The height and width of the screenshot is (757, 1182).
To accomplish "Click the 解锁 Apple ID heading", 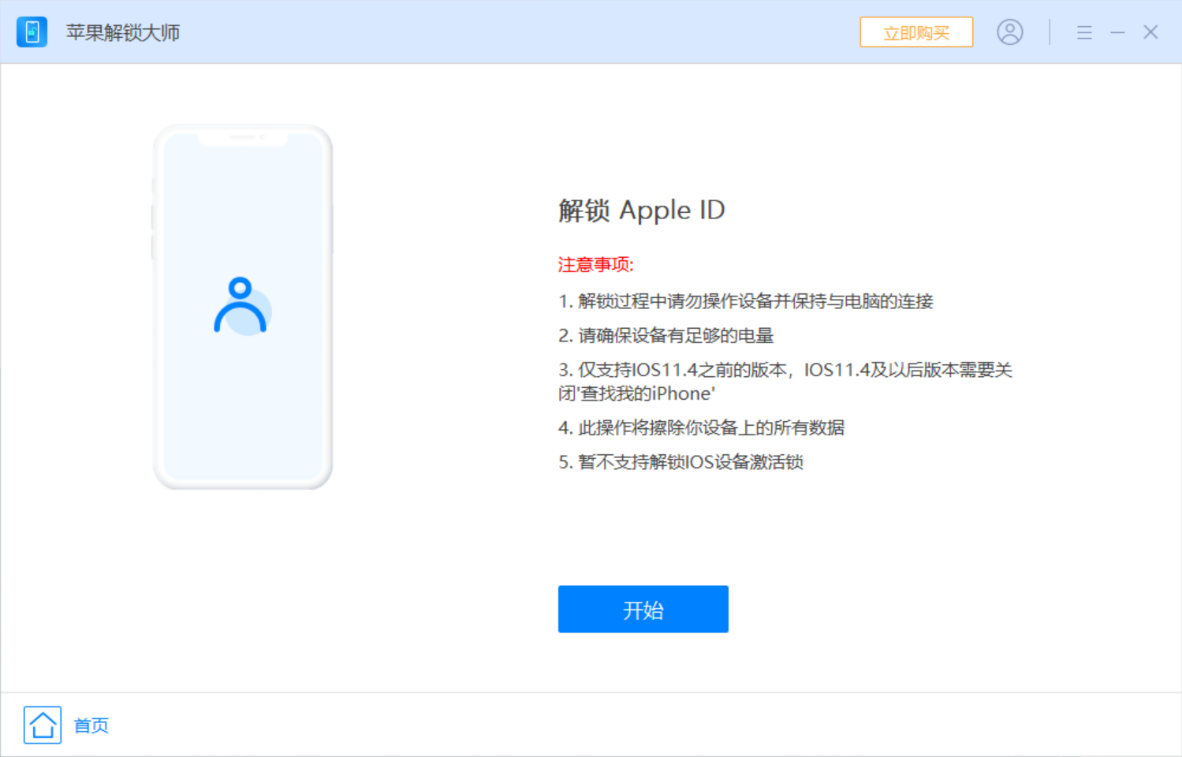I will [641, 210].
